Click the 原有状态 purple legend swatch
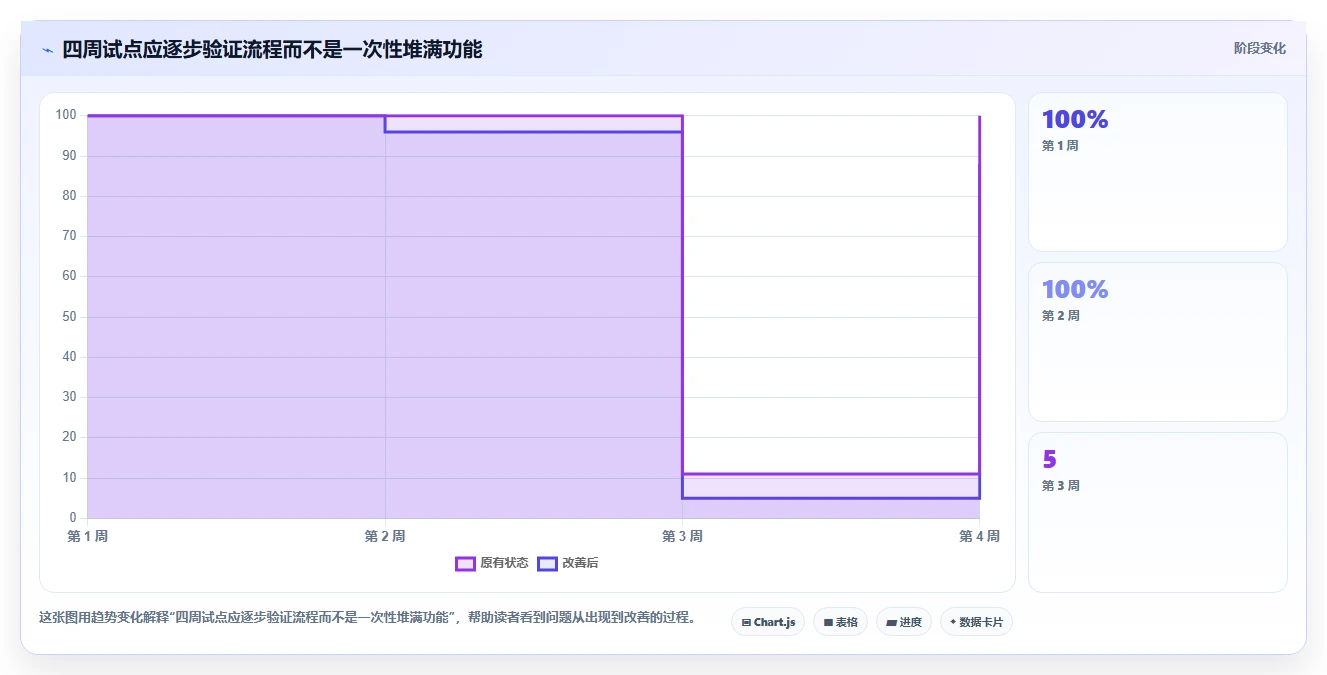The image size is (1327, 675). point(465,564)
